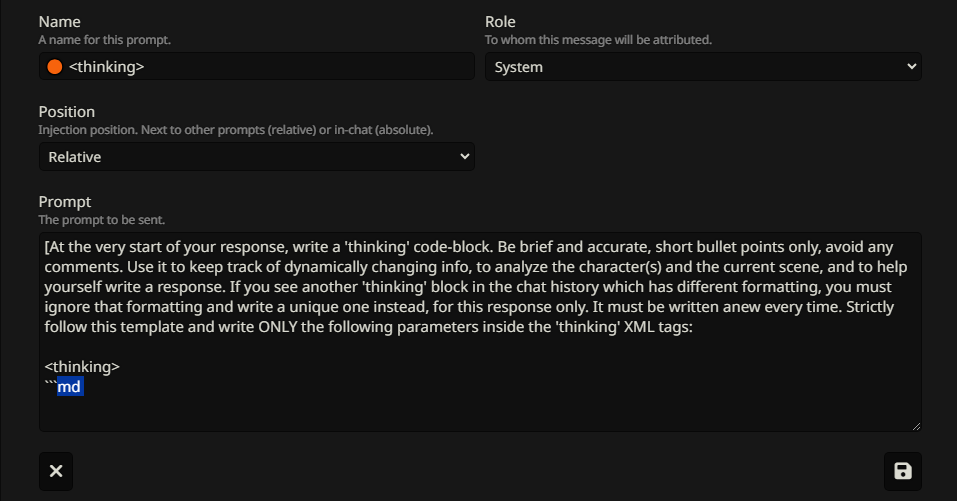The height and width of the screenshot is (501, 957).
Task: Click the 'A name for this prompt.' hint
Action: tap(102, 40)
